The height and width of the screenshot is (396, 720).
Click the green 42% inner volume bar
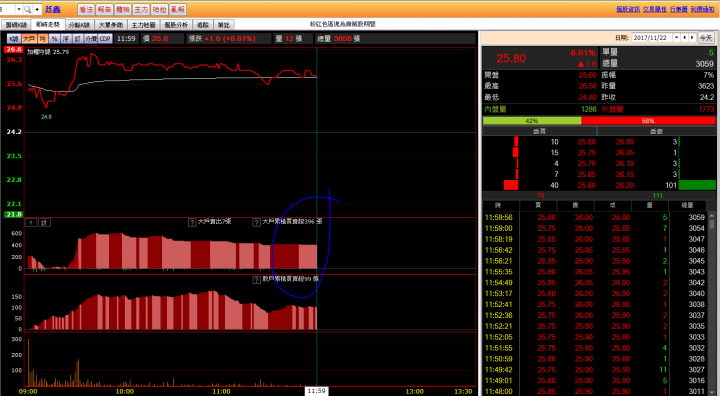point(532,121)
